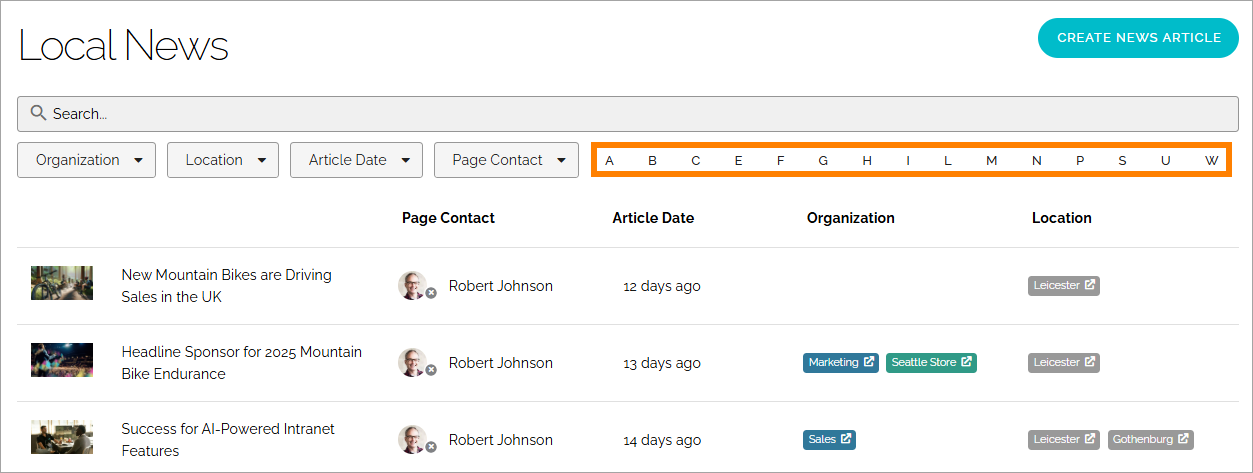Screen dimensions: 1253x473
Task: Click the Create News Article button
Action: [1139, 38]
